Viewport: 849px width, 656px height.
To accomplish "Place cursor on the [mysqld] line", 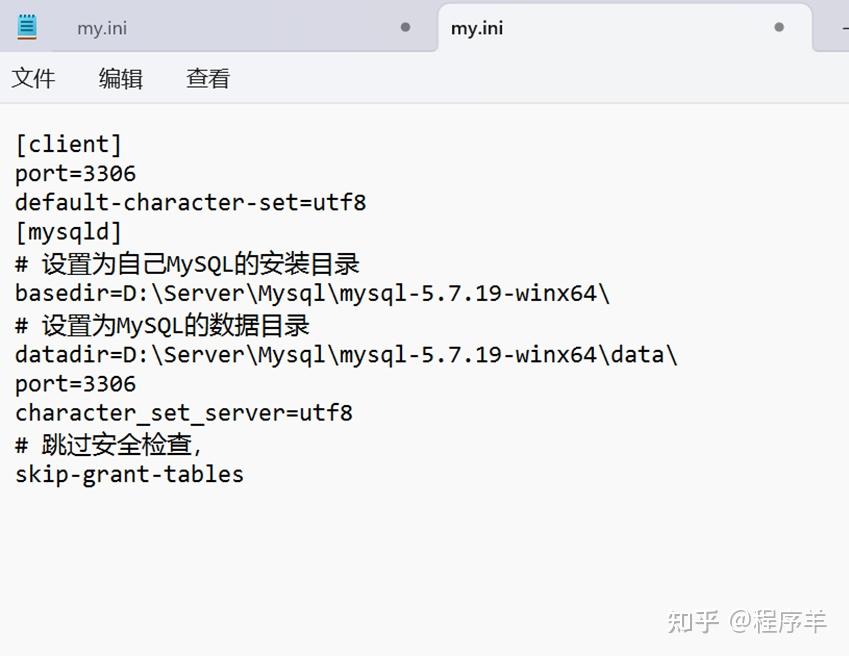I will (68, 233).
